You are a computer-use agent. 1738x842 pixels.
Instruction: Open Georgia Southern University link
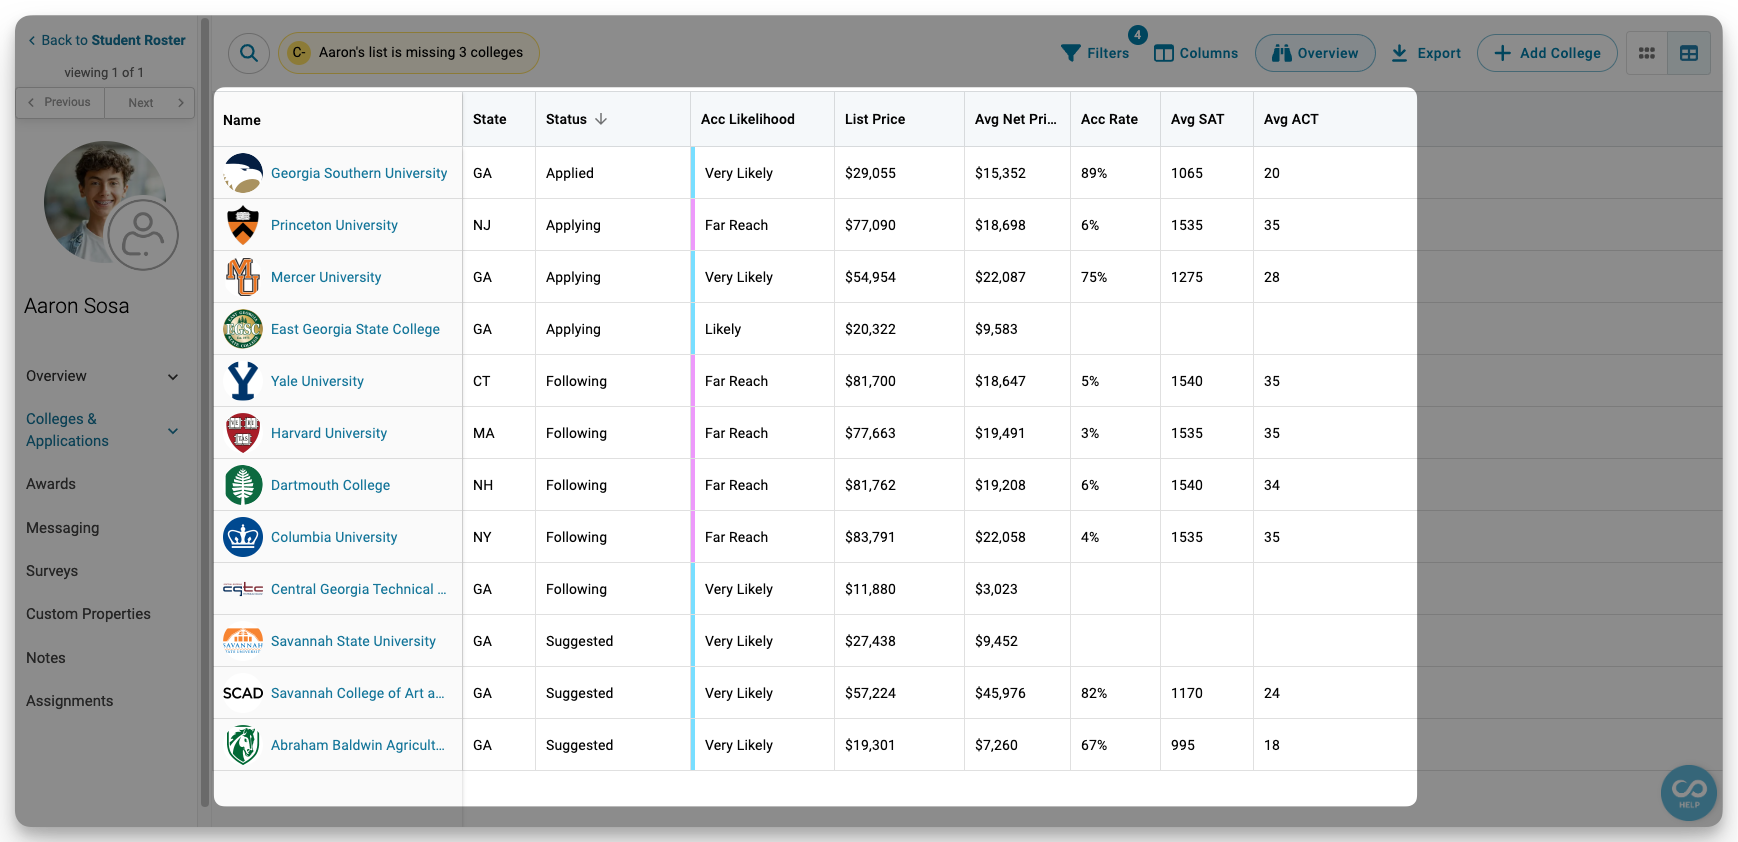359,173
